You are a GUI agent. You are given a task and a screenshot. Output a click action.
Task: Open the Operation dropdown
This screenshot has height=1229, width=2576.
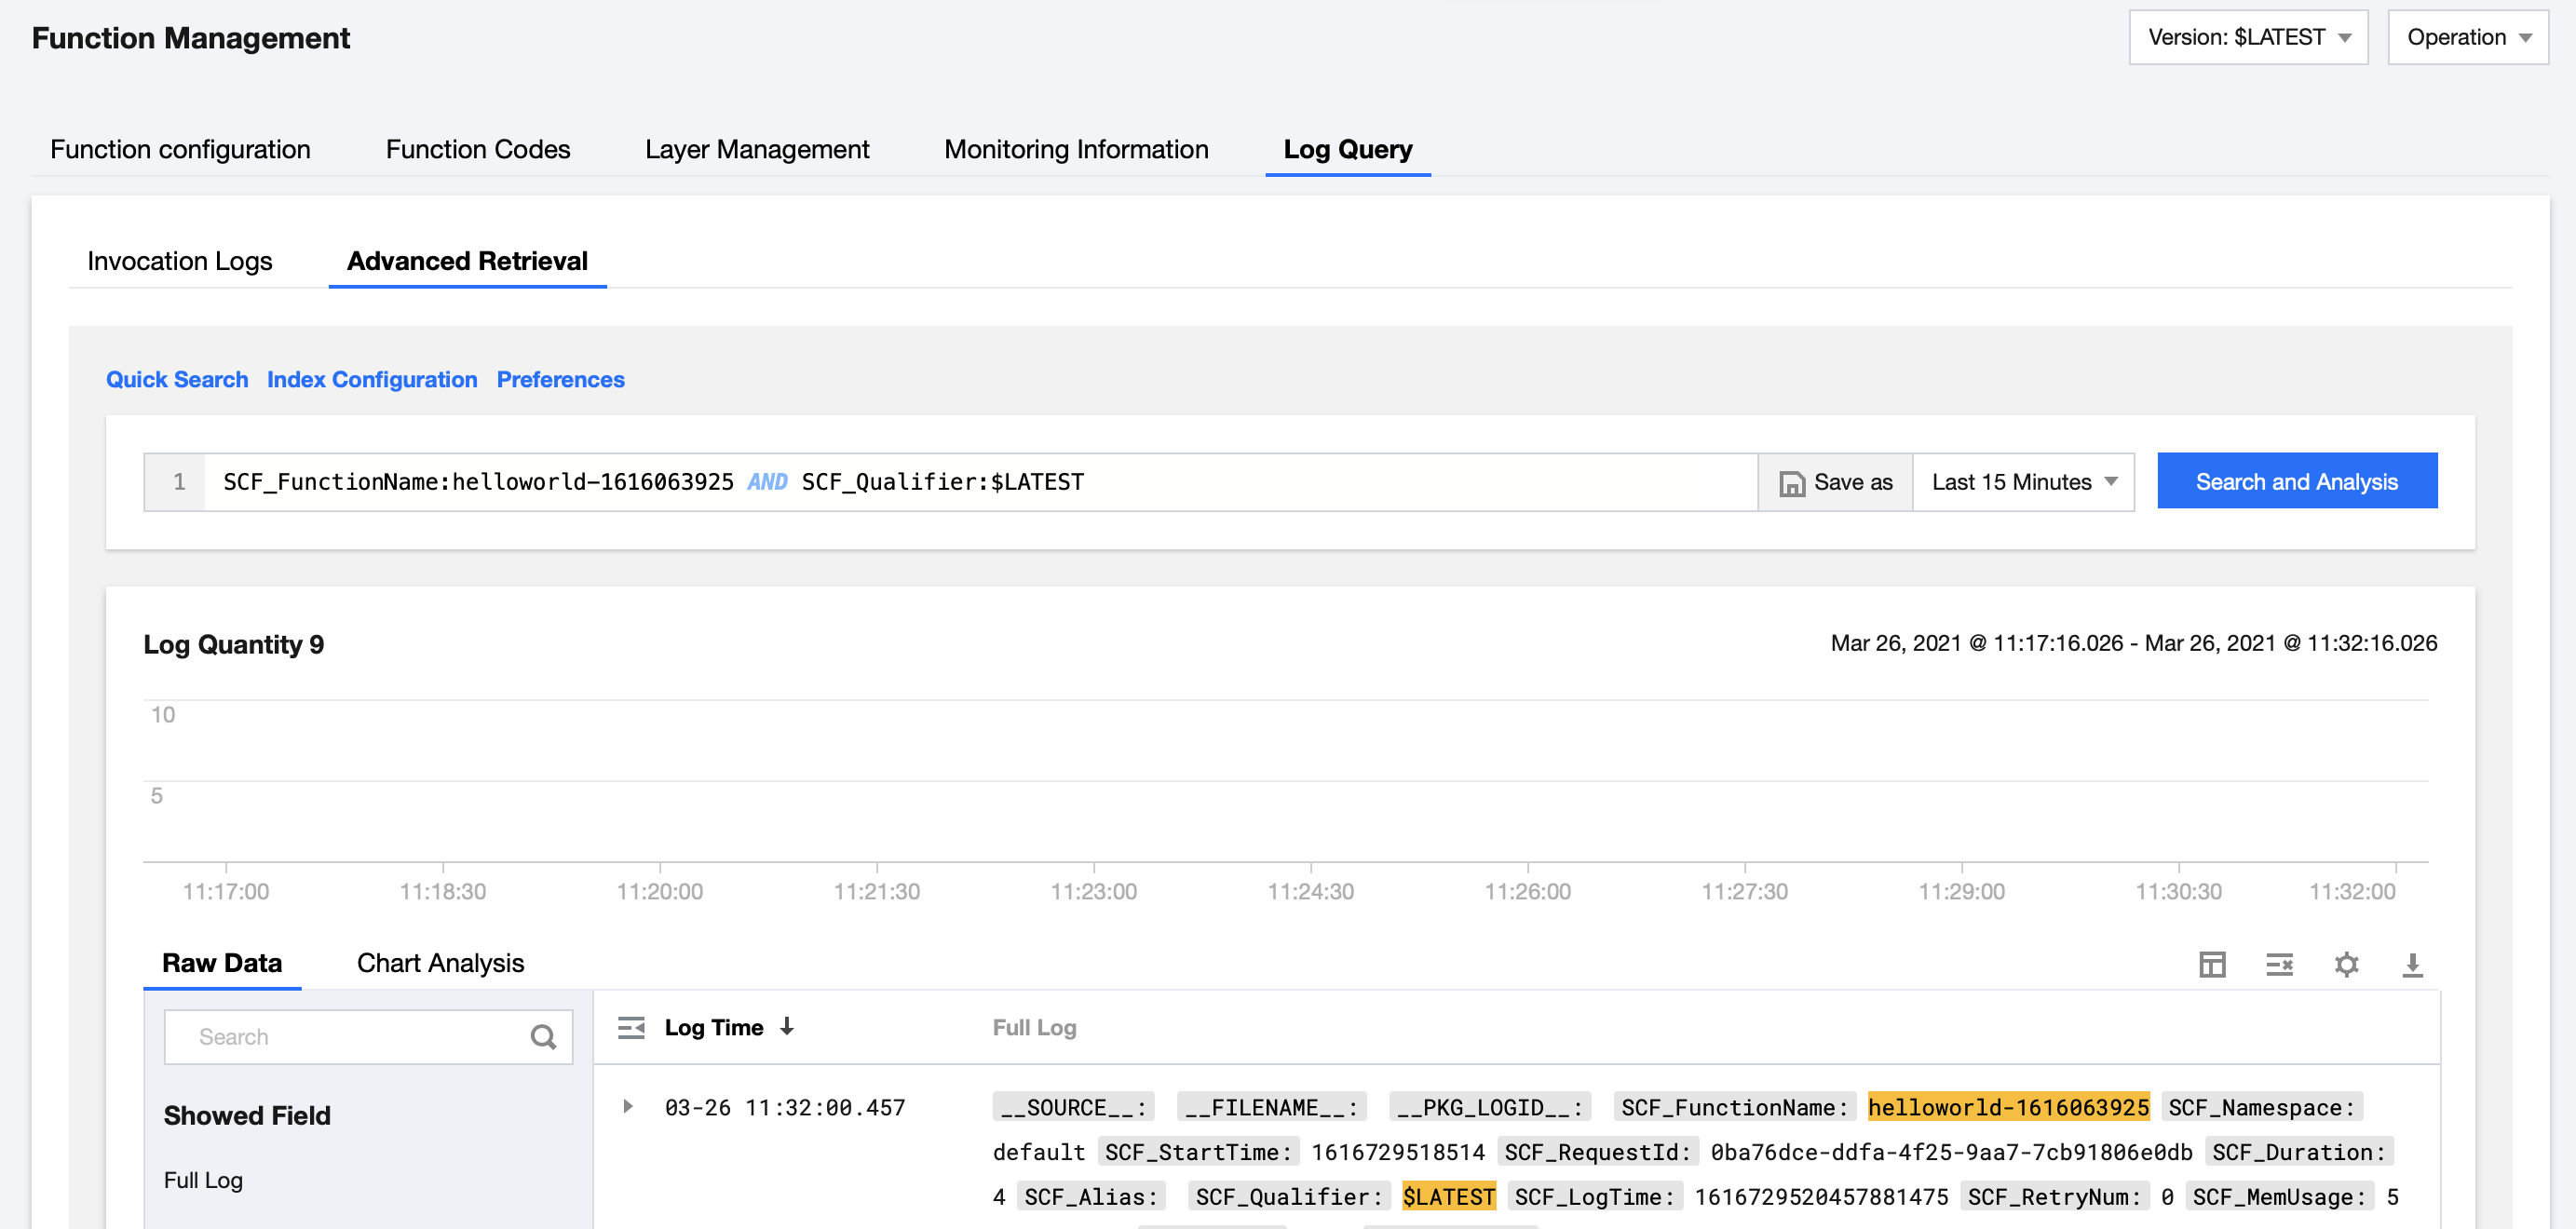(2467, 38)
